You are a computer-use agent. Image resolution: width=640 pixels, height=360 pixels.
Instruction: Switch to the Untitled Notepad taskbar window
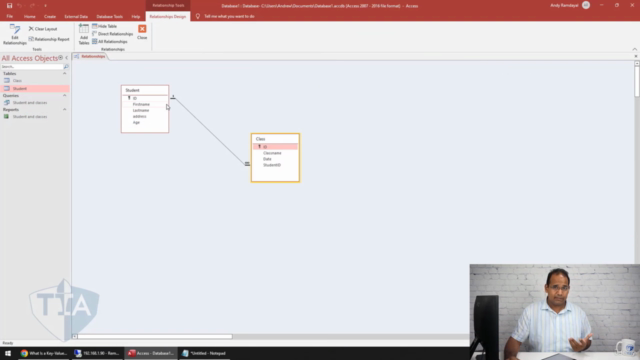point(204,353)
